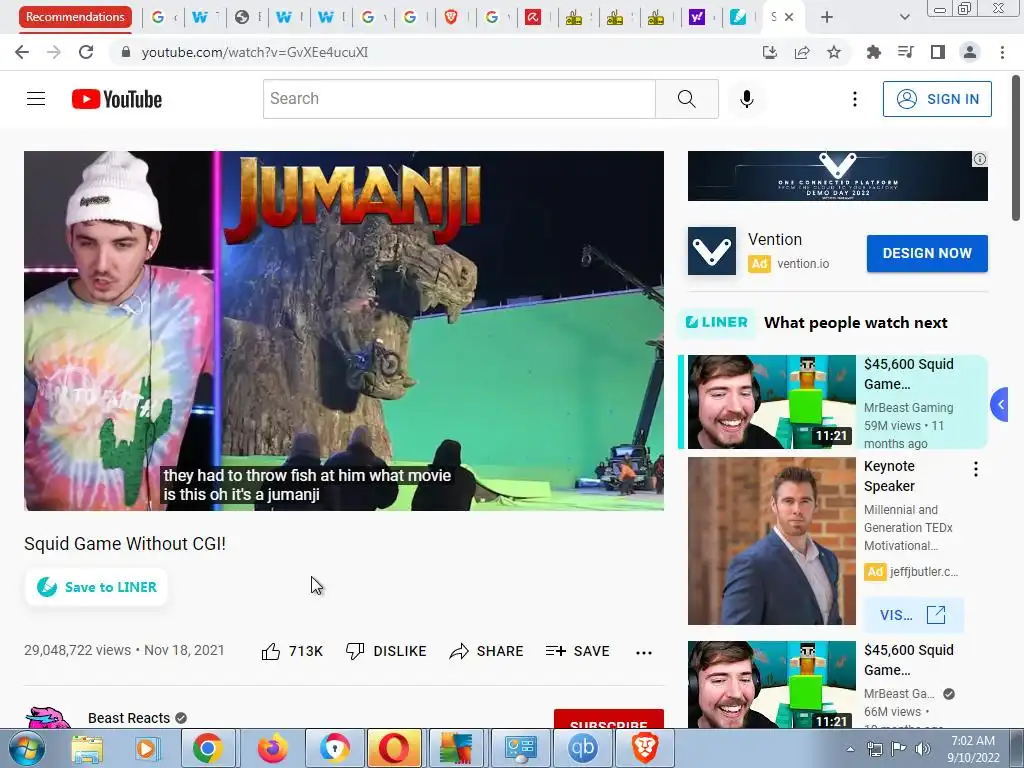
Task: Open the Vention banner ad image
Action: (x=837, y=176)
